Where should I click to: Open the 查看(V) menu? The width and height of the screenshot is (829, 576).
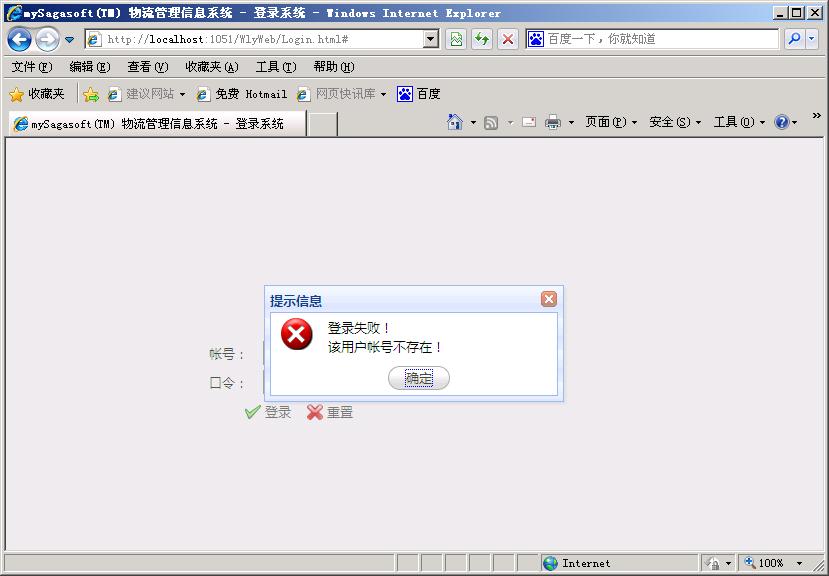148,67
